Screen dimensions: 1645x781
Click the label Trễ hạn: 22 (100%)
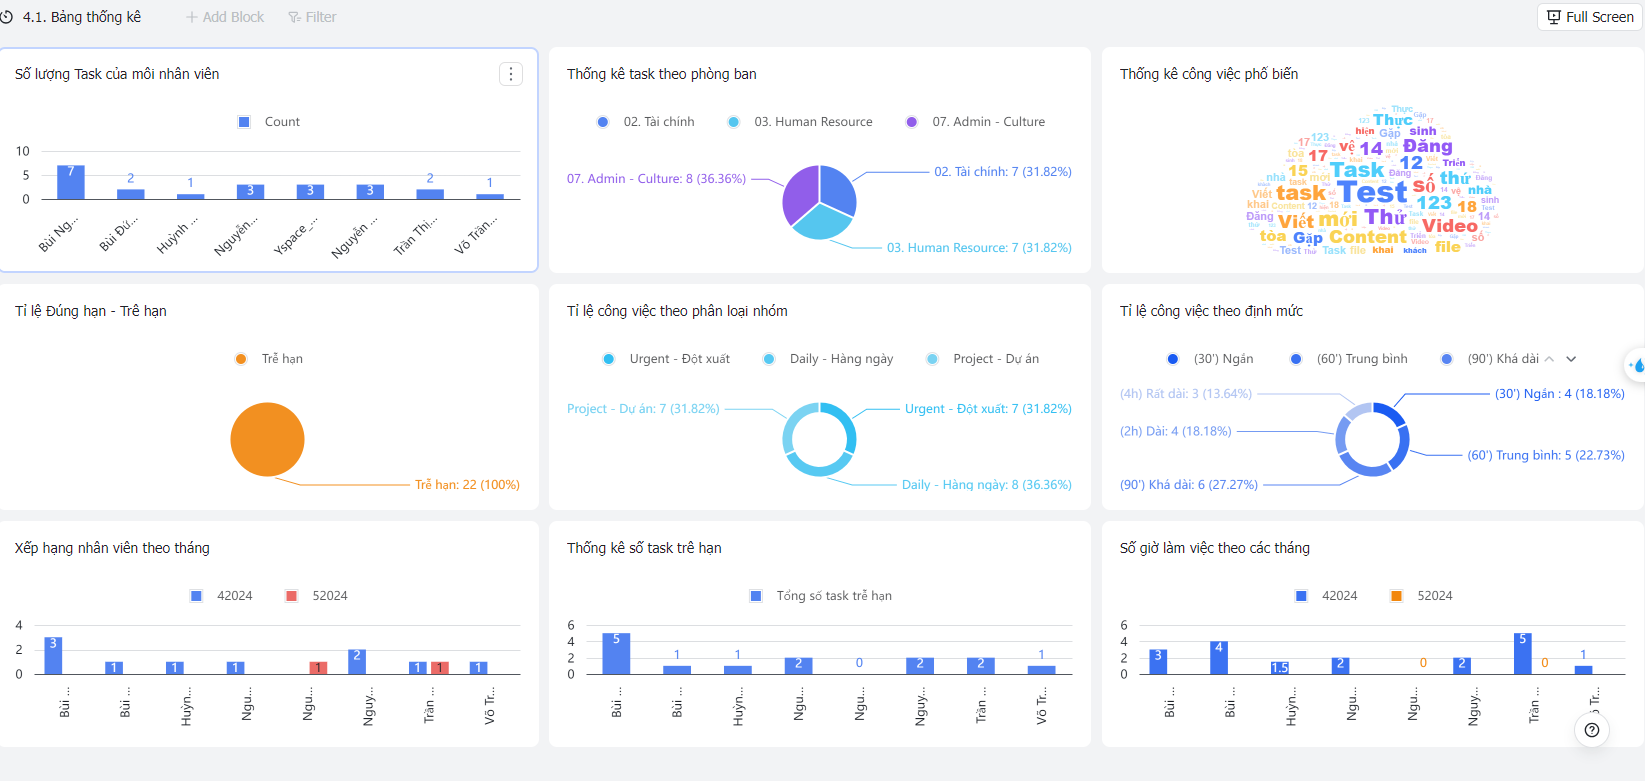[x=467, y=485]
